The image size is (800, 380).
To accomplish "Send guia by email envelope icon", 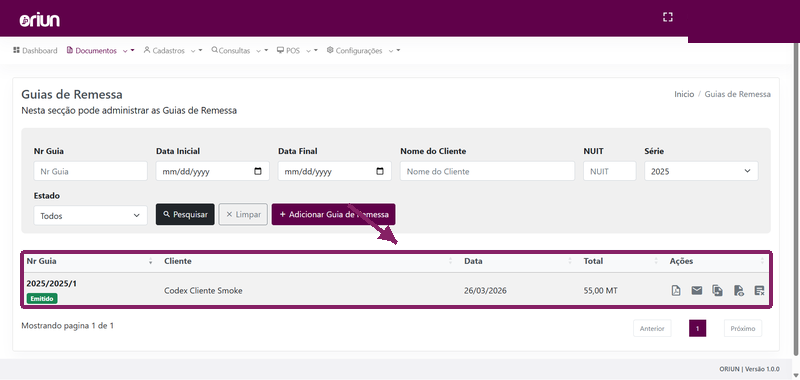I will 696,291.
